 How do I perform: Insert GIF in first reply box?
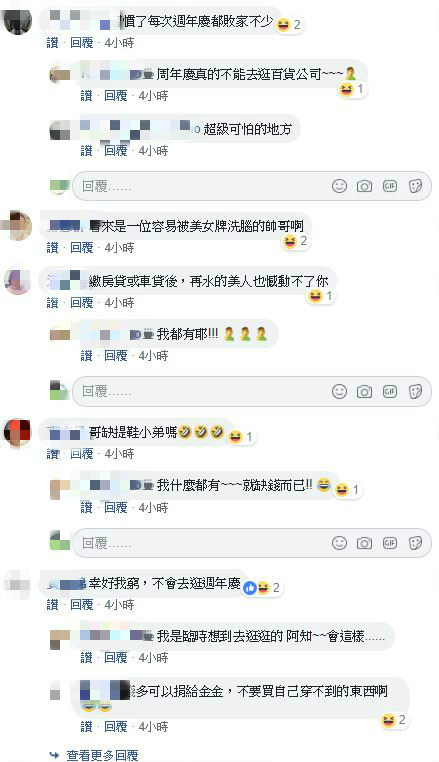point(390,186)
